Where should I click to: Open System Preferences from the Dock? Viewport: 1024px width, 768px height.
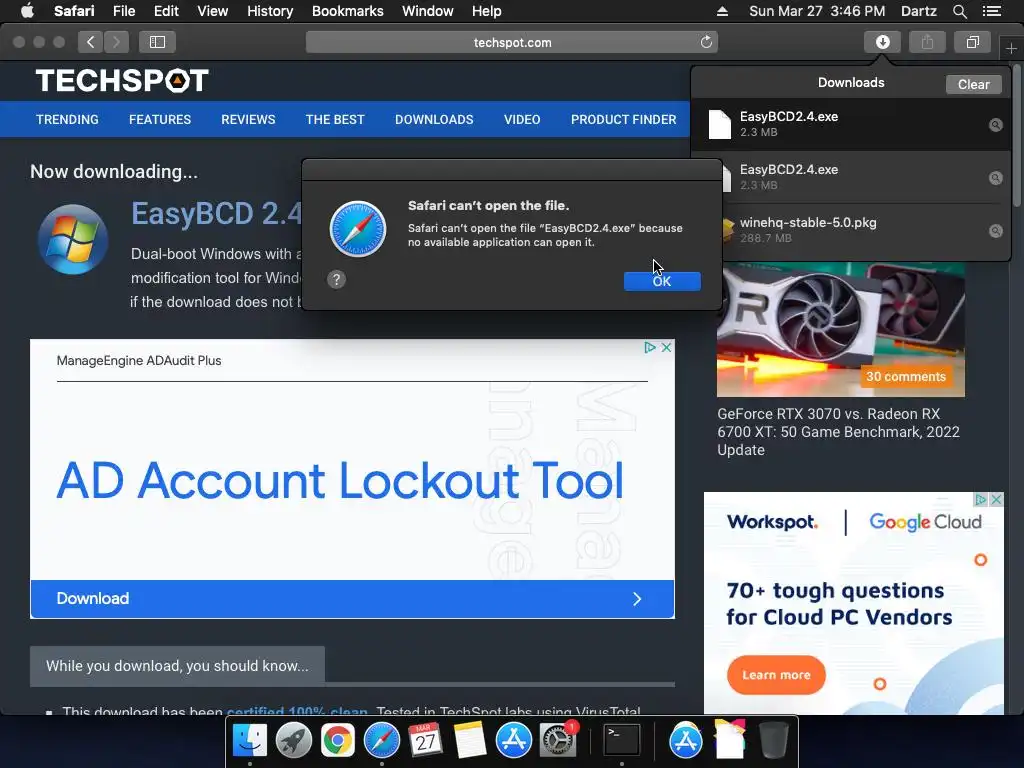click(558, 741)
